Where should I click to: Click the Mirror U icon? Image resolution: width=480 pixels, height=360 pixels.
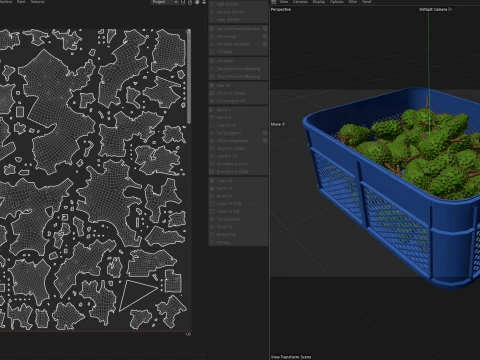(x=212, y=110)
